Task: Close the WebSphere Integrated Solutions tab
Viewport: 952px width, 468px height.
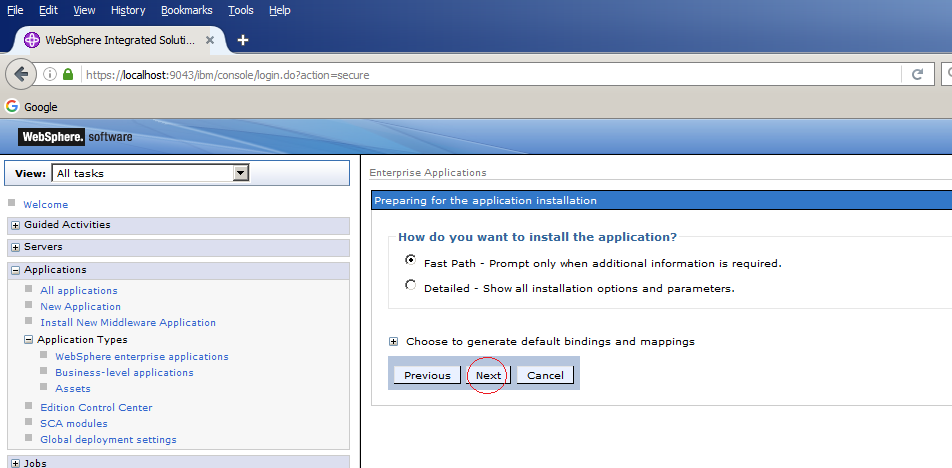Action: point(210,40)
